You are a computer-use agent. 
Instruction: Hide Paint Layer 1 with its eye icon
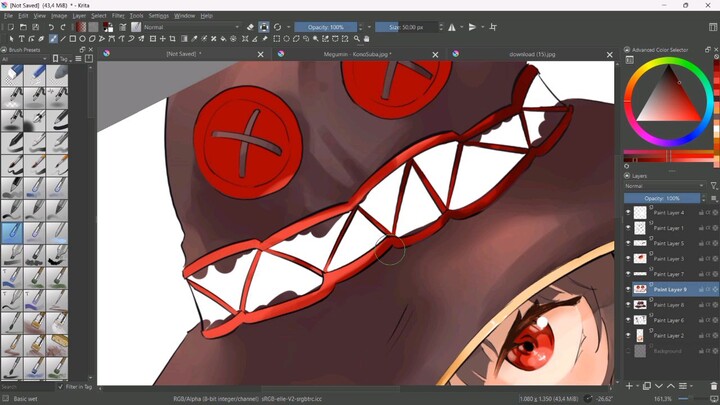pos(628,228)
